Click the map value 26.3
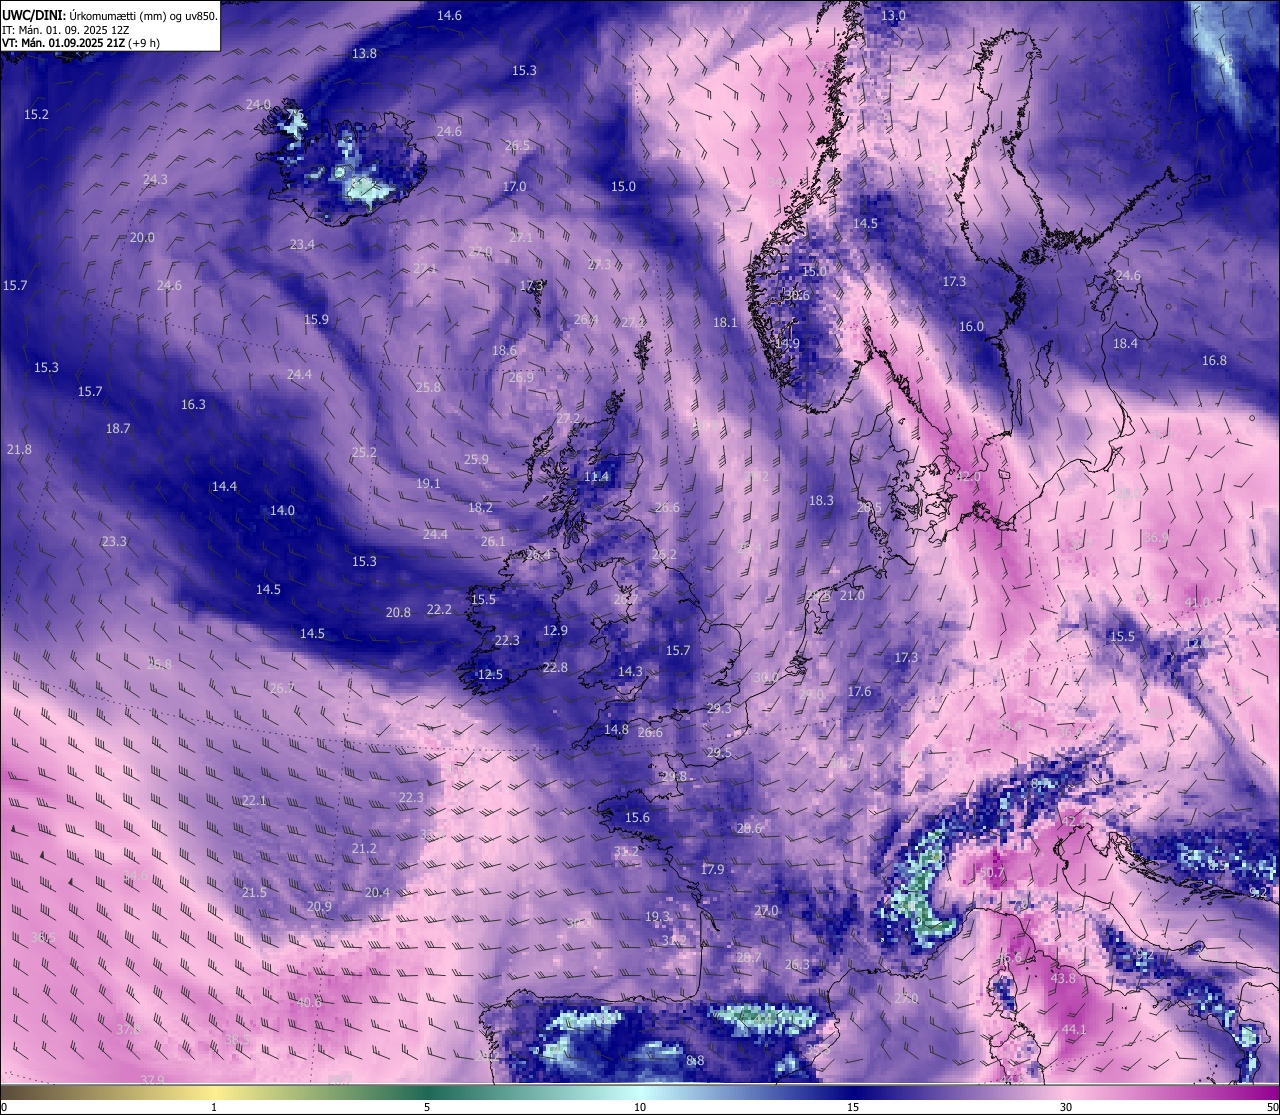 coord(797,964)
